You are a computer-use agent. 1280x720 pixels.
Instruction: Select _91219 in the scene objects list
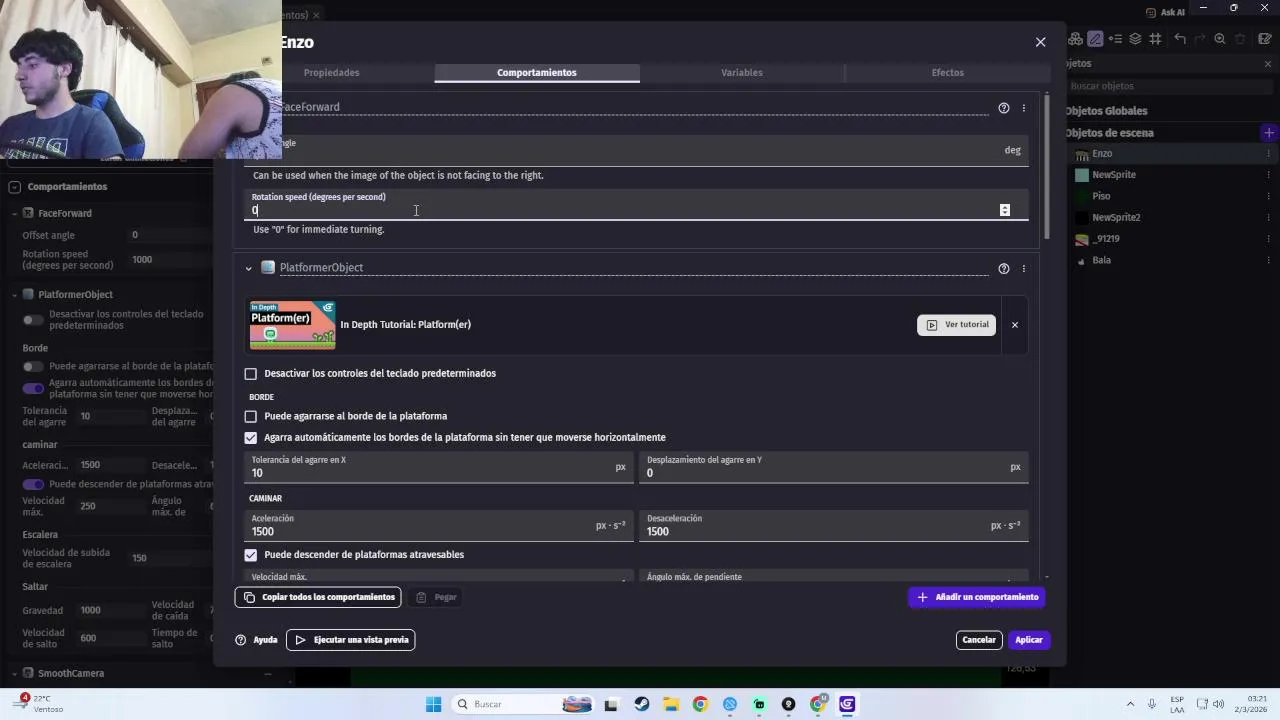pos(1106,239)
